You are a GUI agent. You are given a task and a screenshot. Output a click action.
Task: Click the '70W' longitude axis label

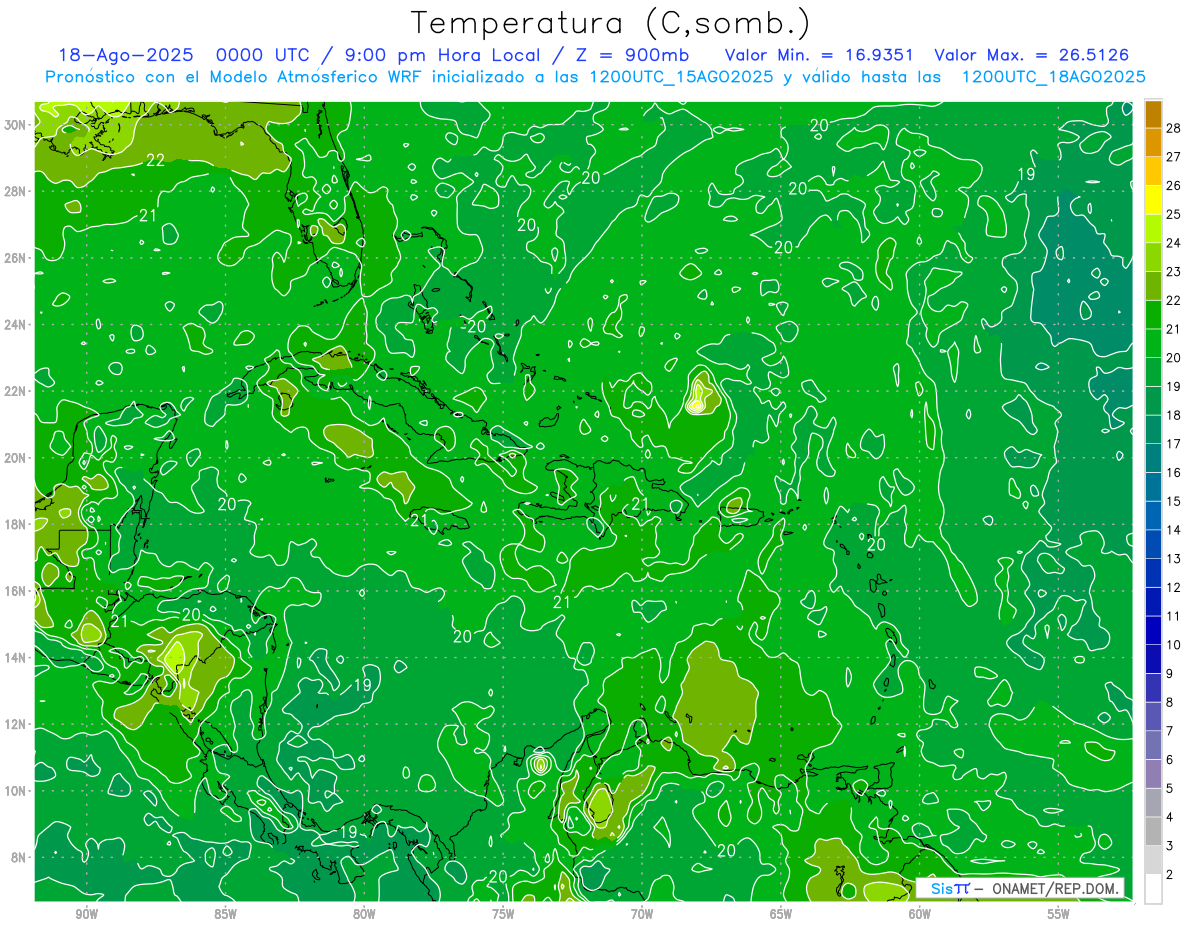[642, 914]
